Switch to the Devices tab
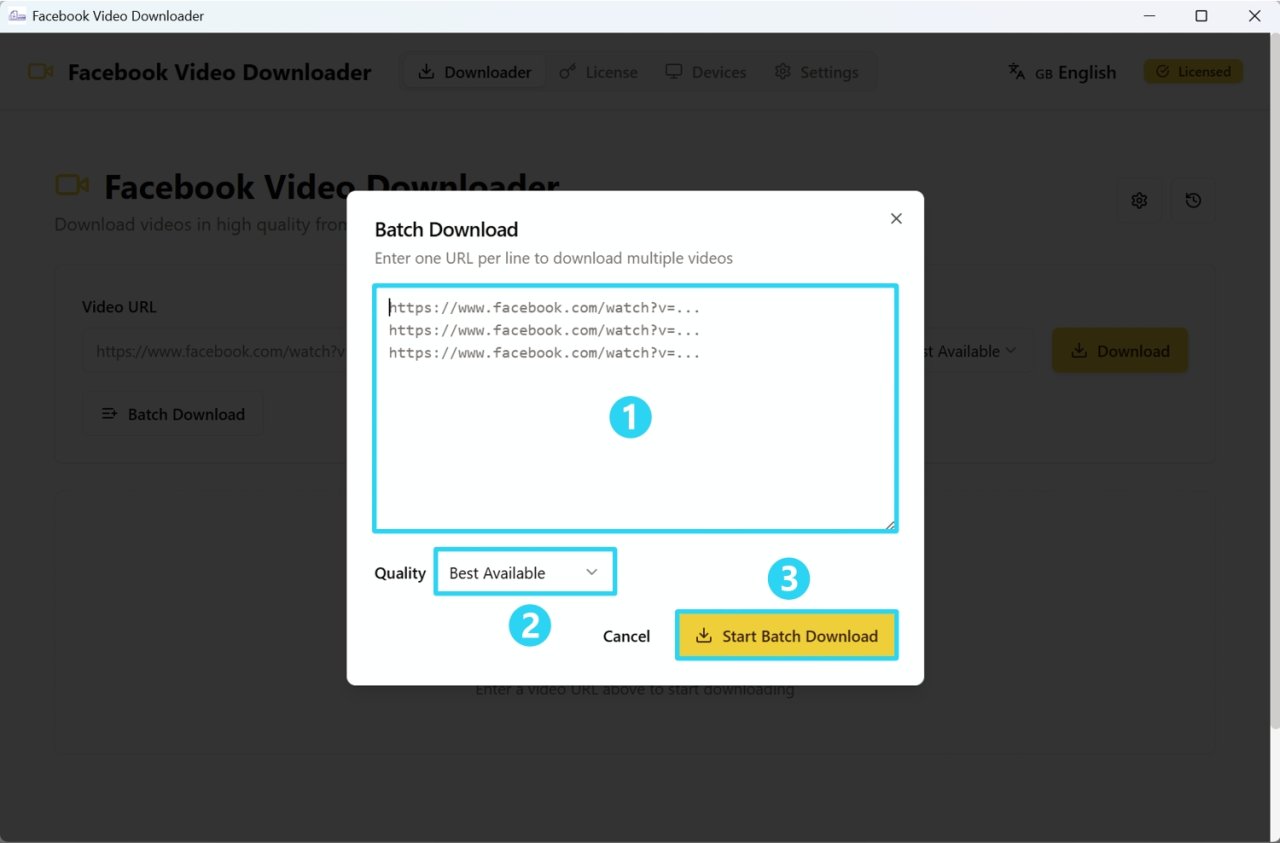1280x843 pixels. click(706, 71)
